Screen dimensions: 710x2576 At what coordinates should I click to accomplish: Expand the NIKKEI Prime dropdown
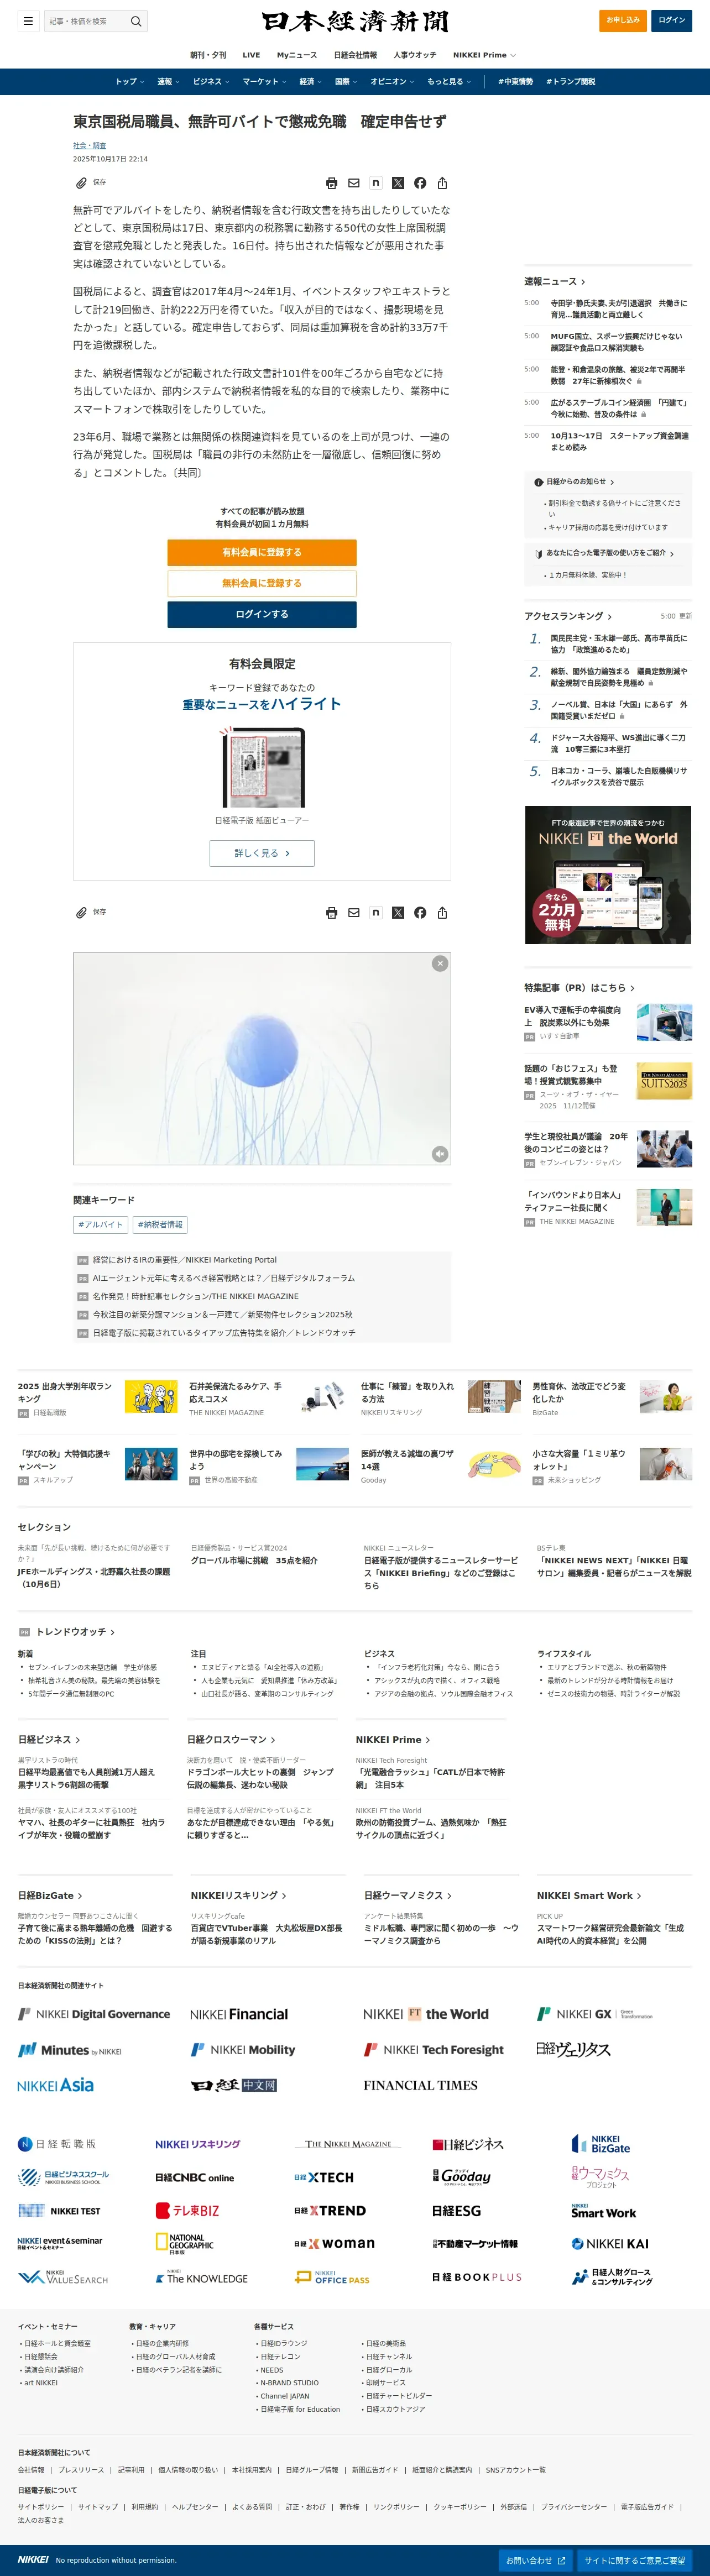pyautogui.click(x=485, y=55)
